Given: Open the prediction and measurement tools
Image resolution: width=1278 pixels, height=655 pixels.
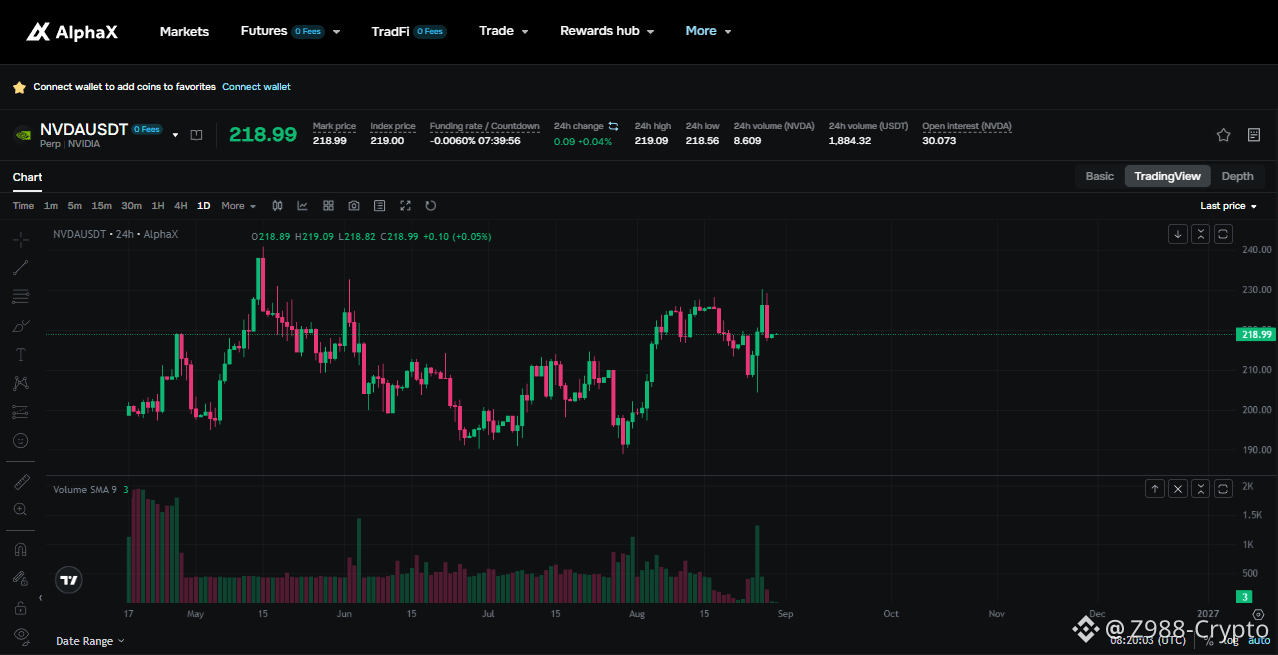Looking at the screenshot, I should point(21,411).
